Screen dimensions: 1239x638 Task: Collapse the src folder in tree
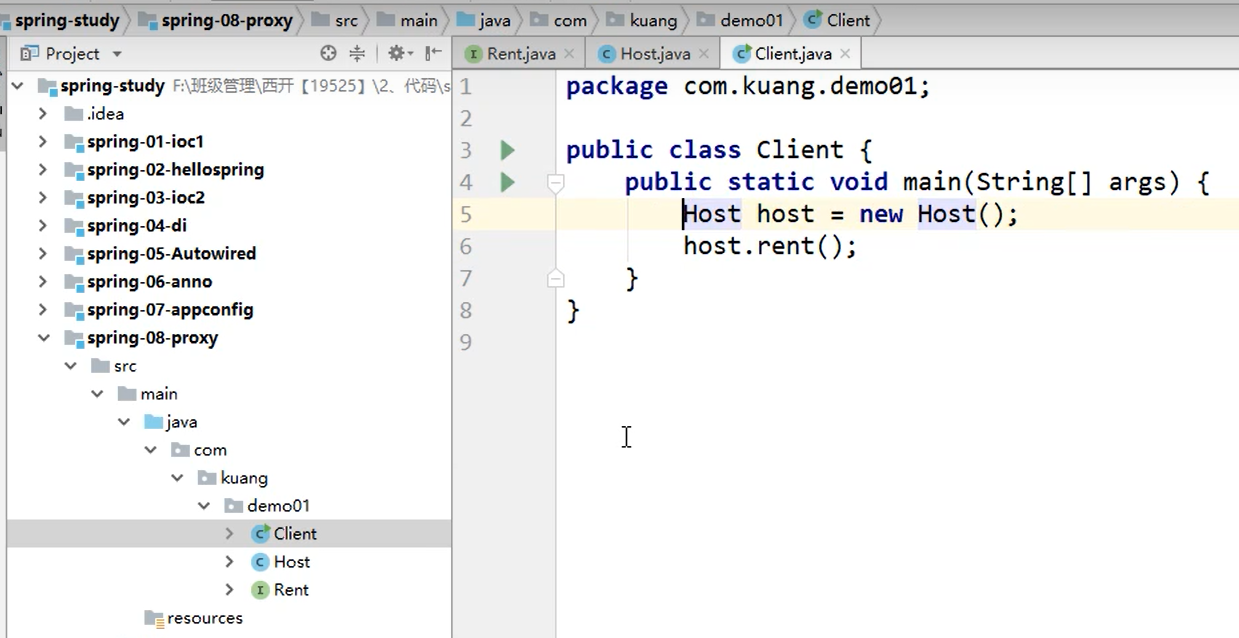[x=70, y=366]
